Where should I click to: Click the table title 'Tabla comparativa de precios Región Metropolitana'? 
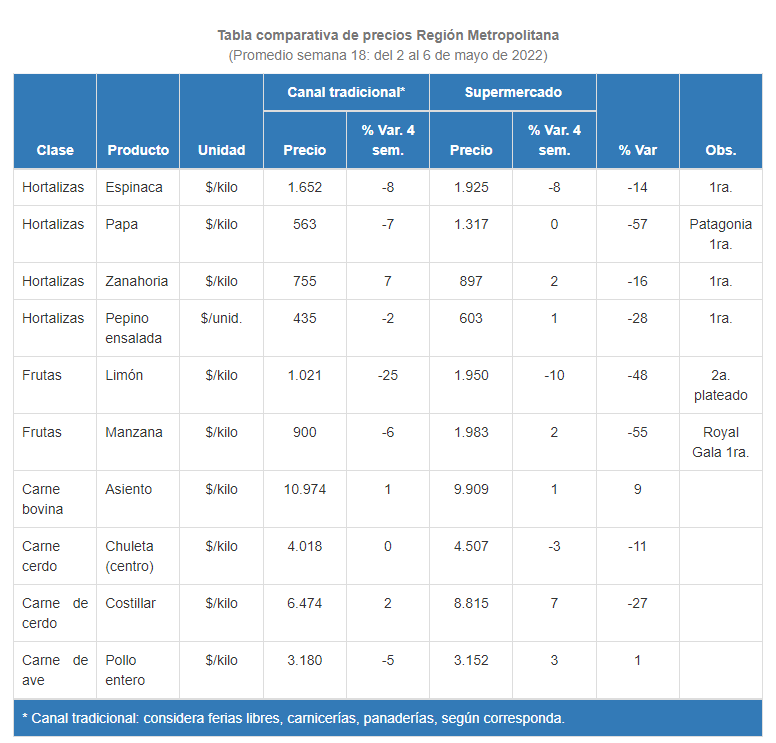[x=388, y=36]
